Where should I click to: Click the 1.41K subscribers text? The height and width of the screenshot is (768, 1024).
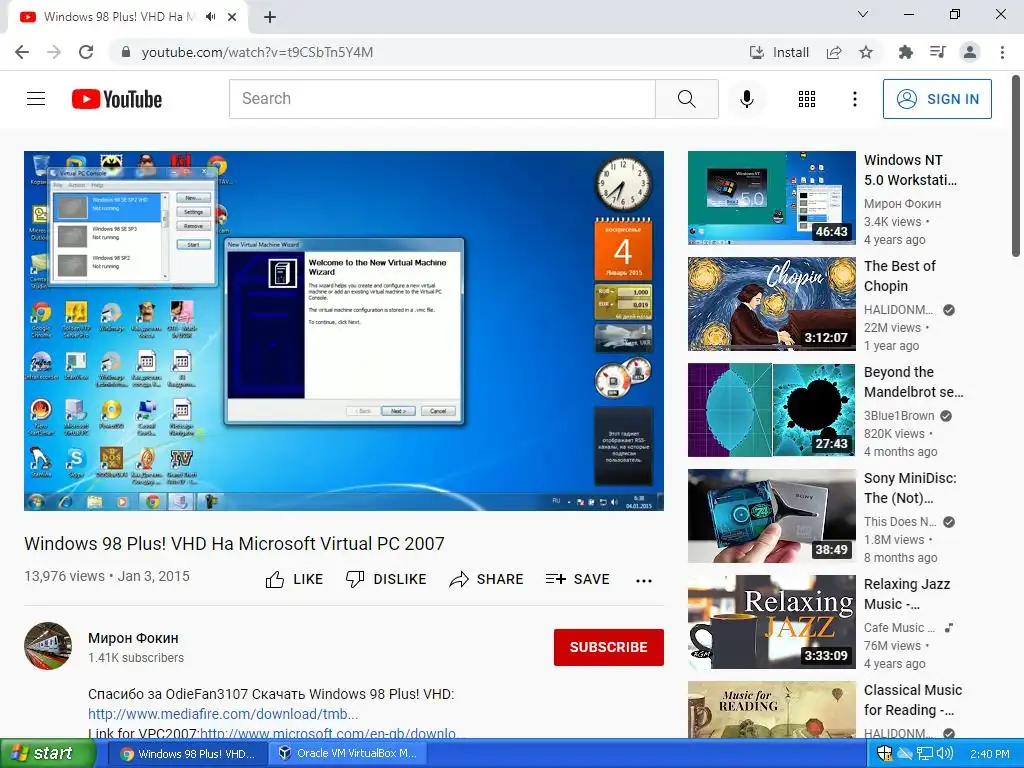tap(136, 658)
